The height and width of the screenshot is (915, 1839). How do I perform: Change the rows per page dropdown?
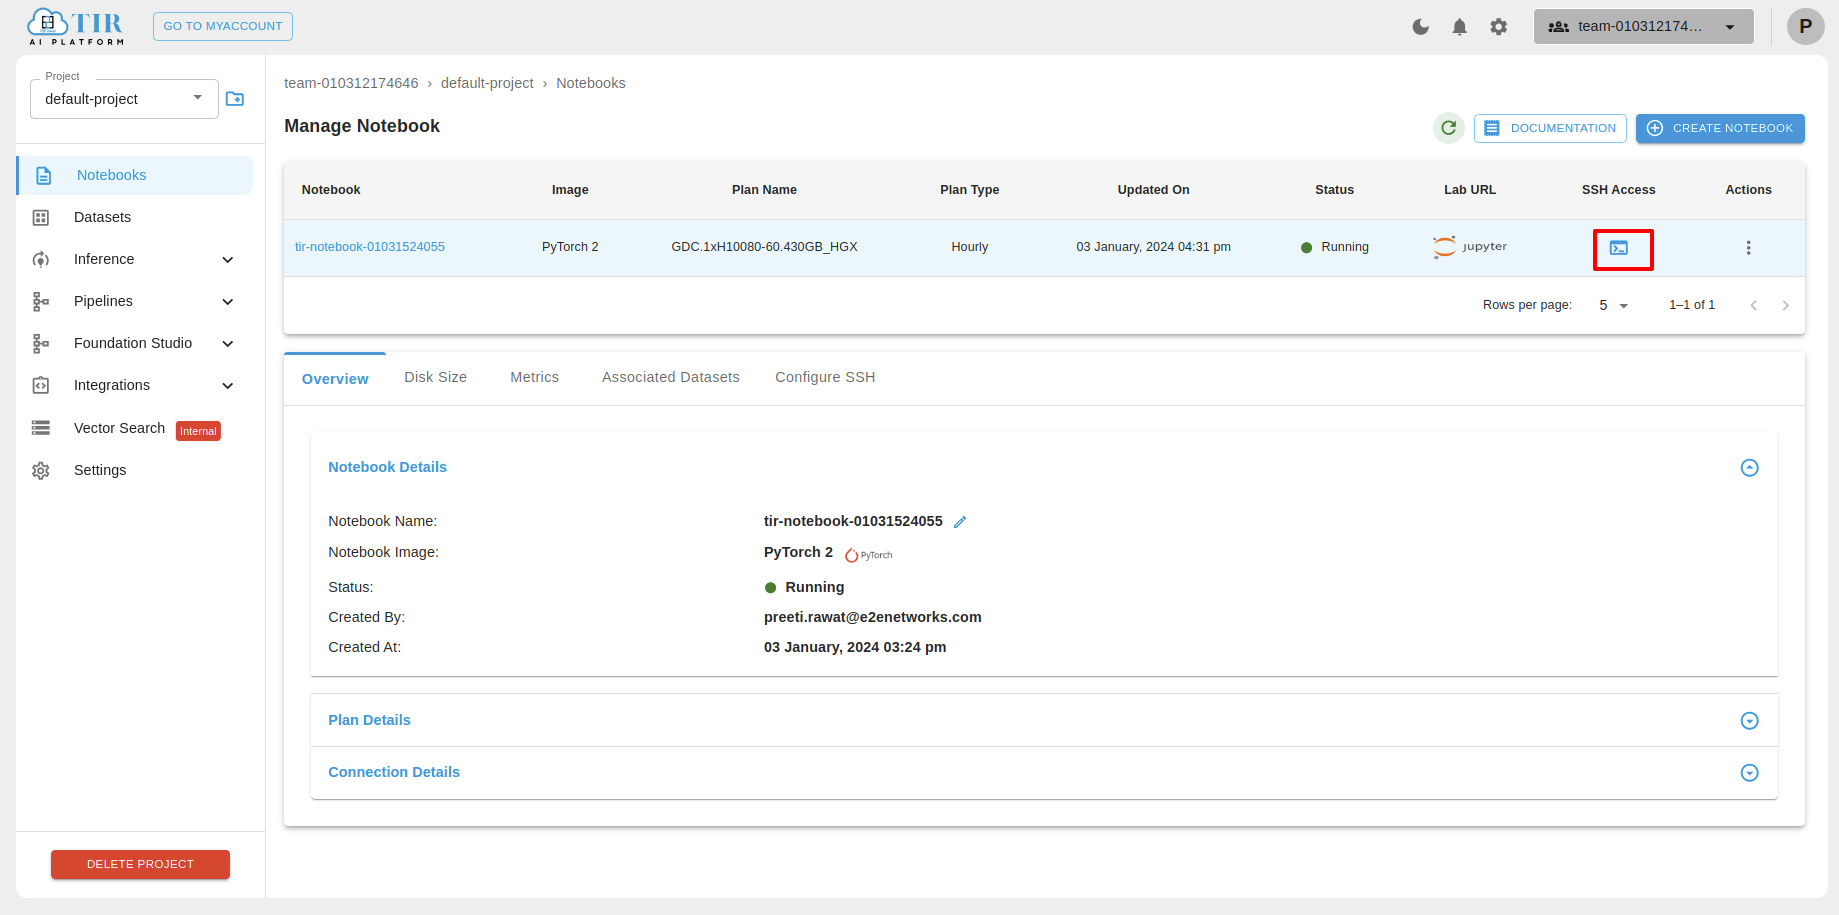(x=1613, y=305)
